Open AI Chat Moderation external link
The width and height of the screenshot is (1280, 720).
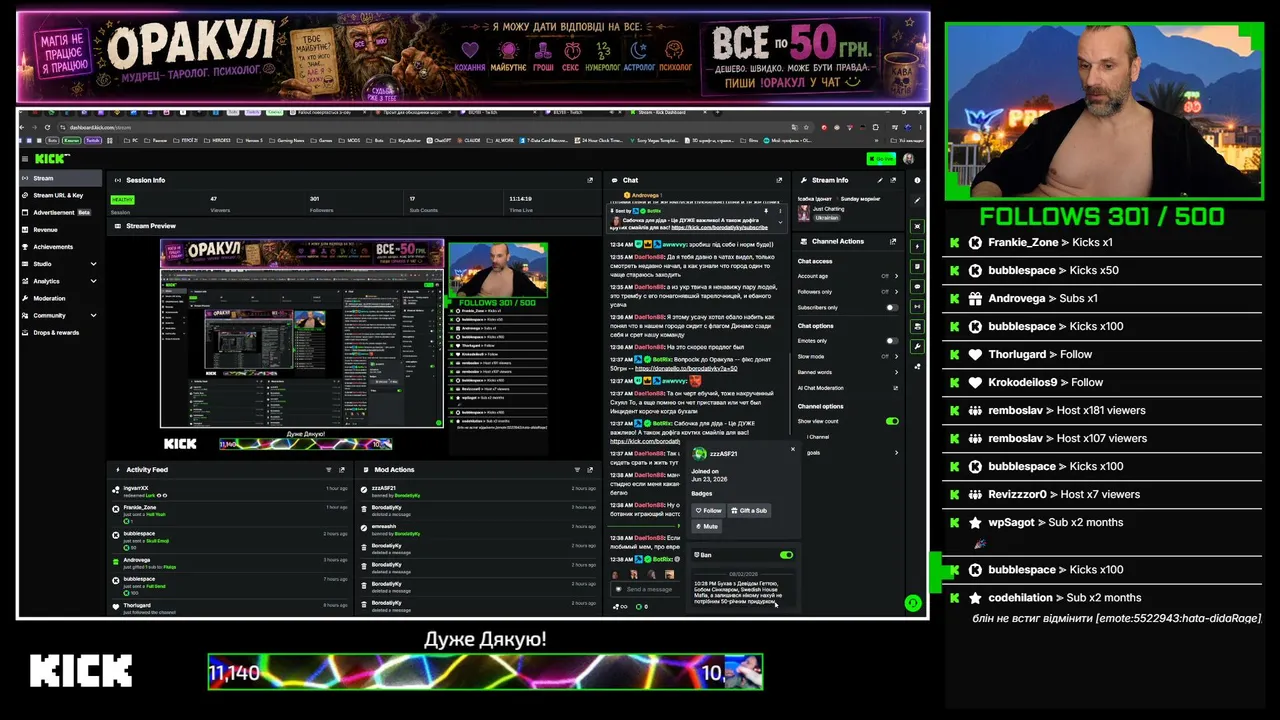[x=895, y=388]
